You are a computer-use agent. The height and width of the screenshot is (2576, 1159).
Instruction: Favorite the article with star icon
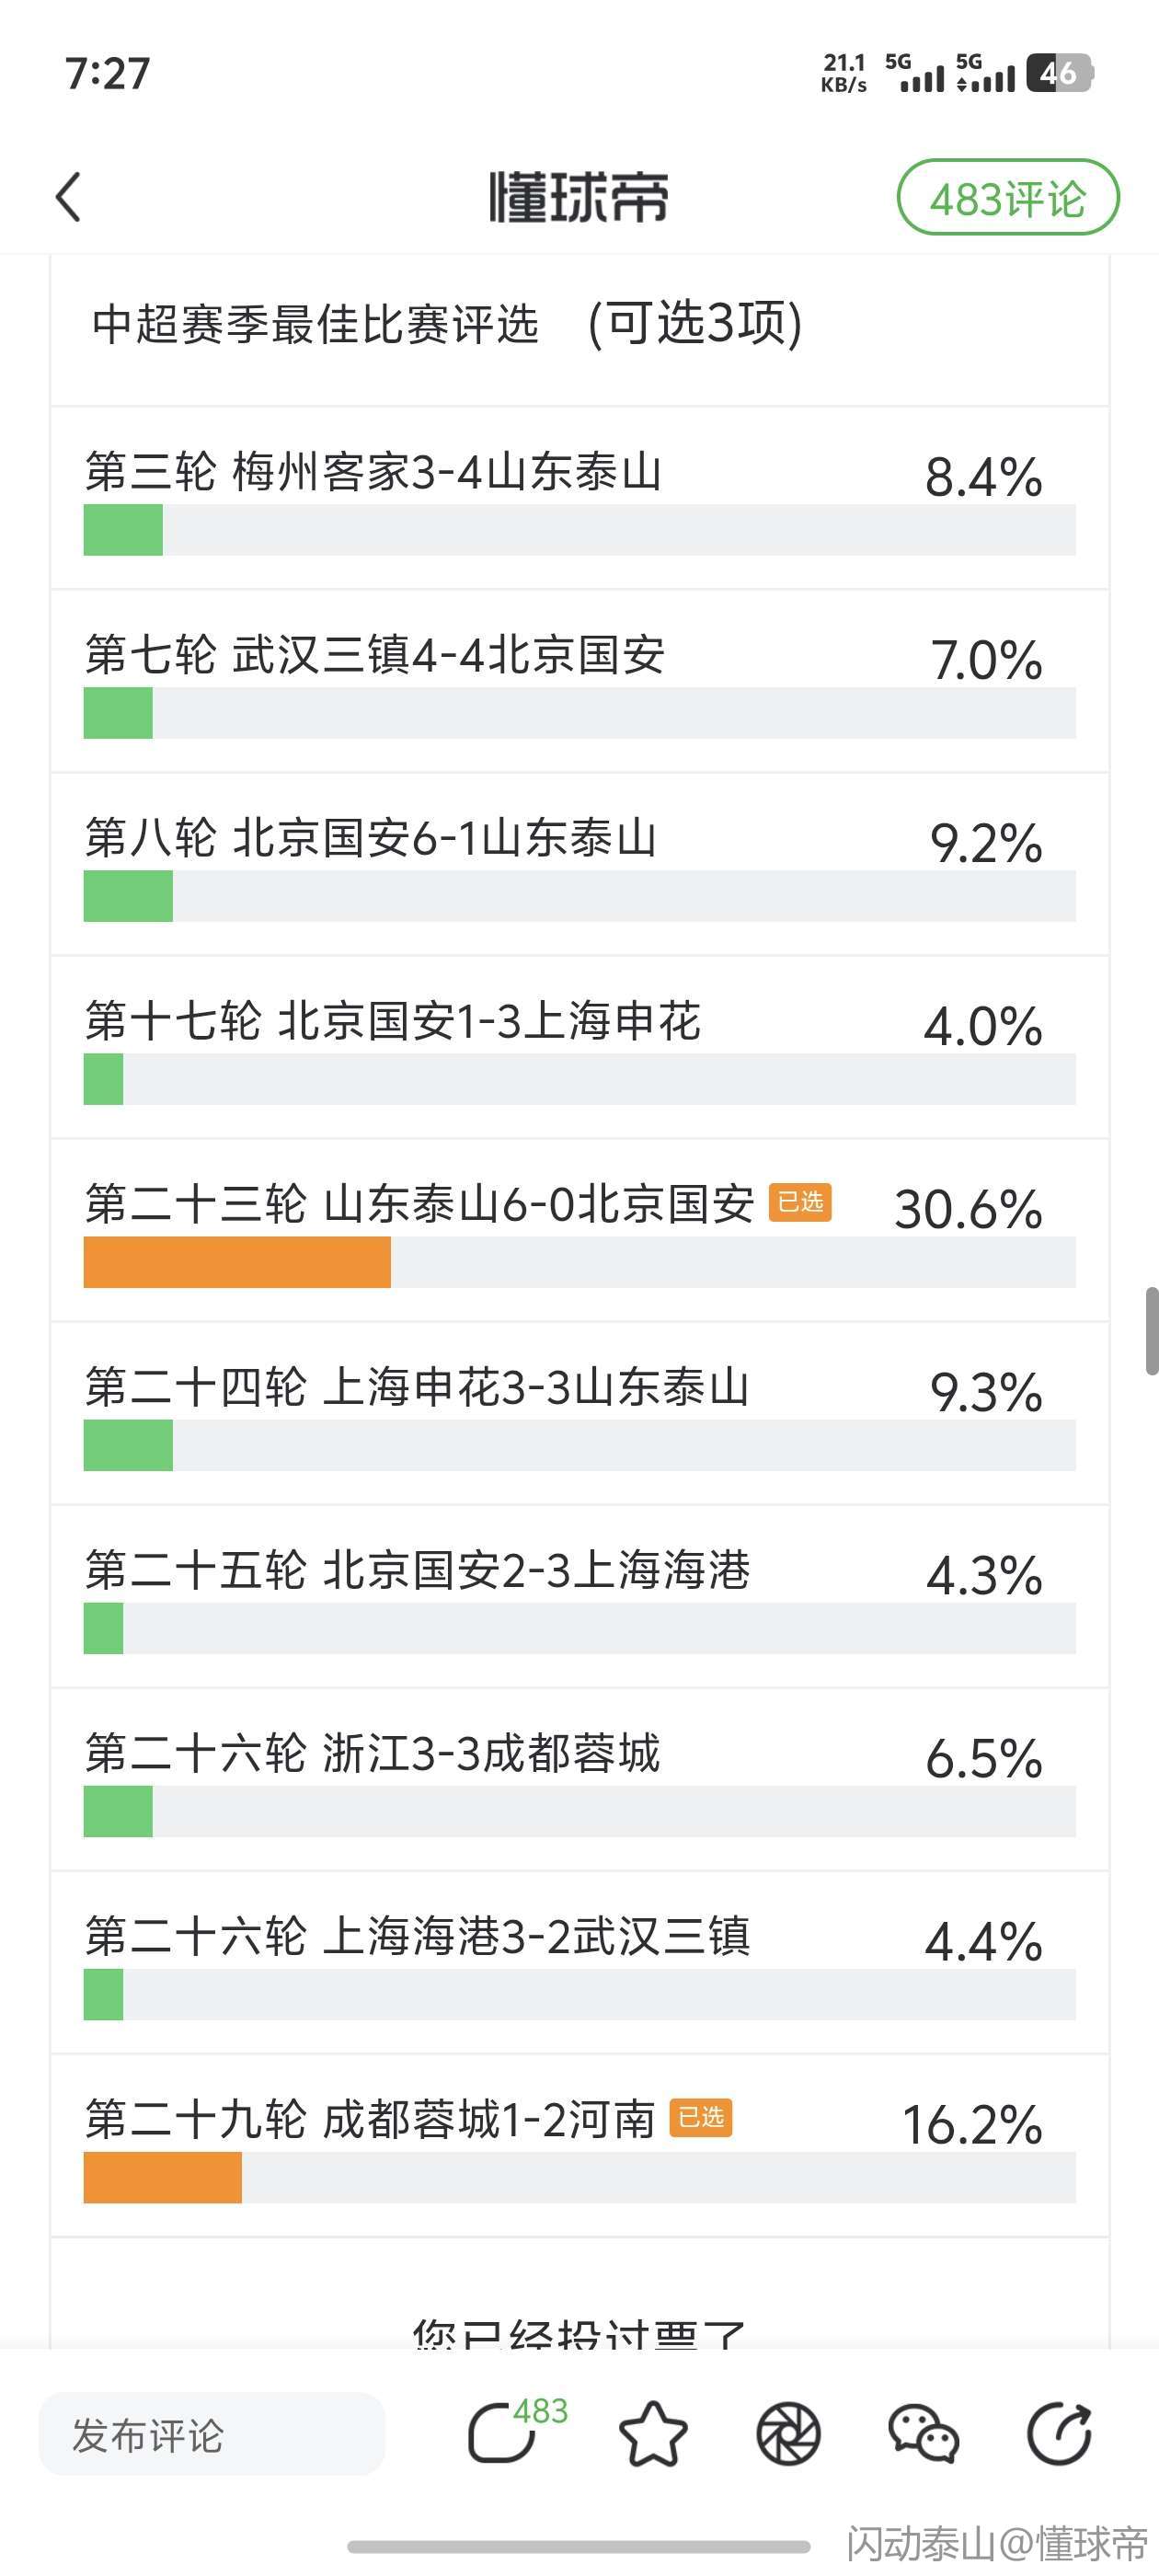pyautogui.click(x=653, y=2433)
